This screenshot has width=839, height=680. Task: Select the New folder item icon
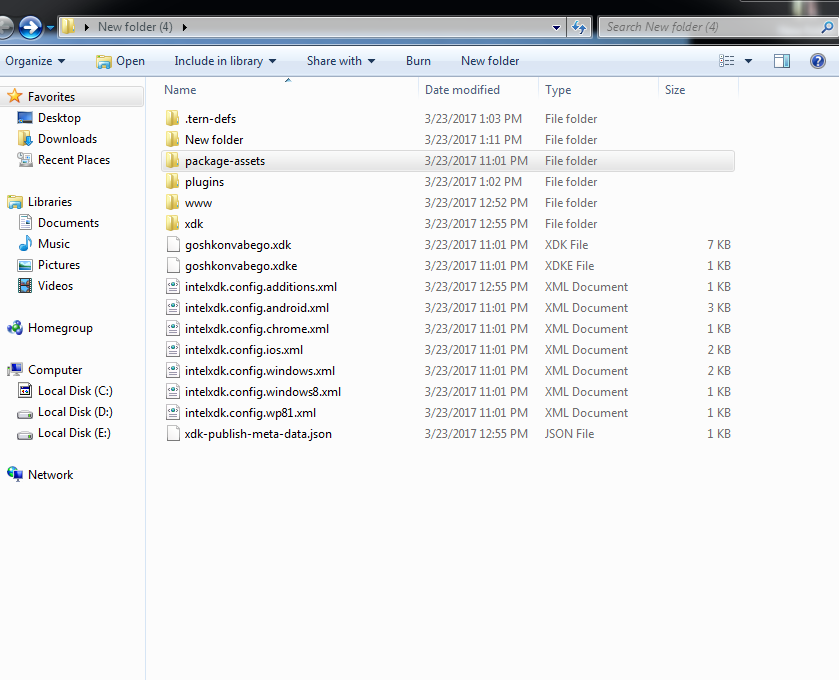[172, 140]
